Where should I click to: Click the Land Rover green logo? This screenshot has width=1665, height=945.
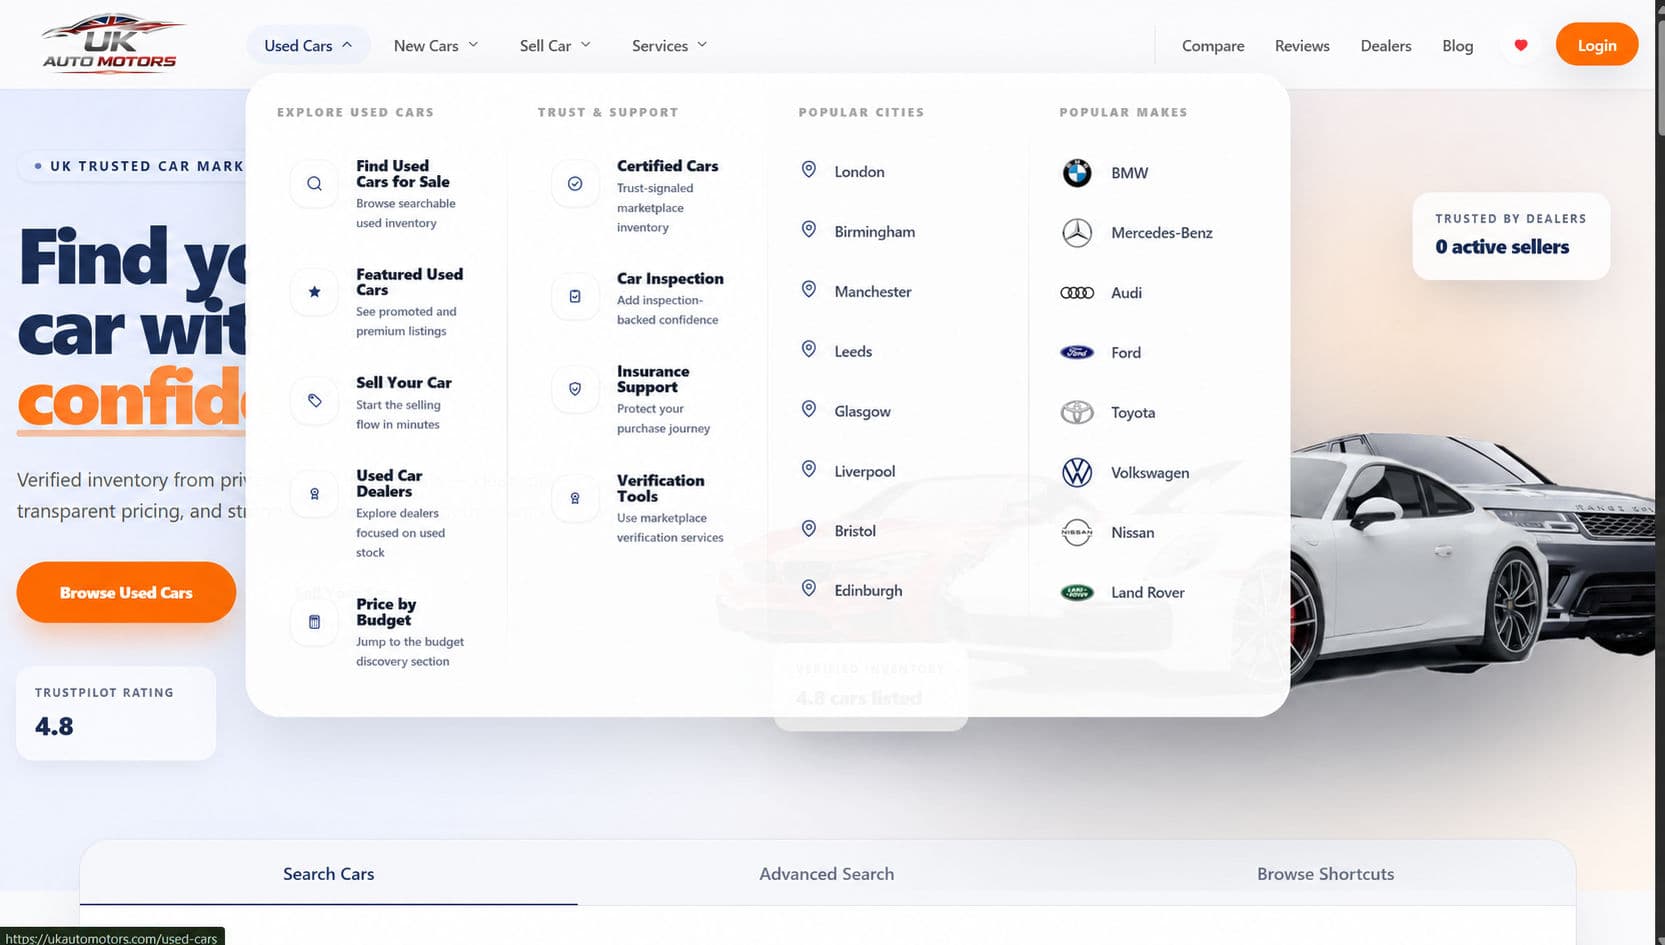[x=1077, y=592]
